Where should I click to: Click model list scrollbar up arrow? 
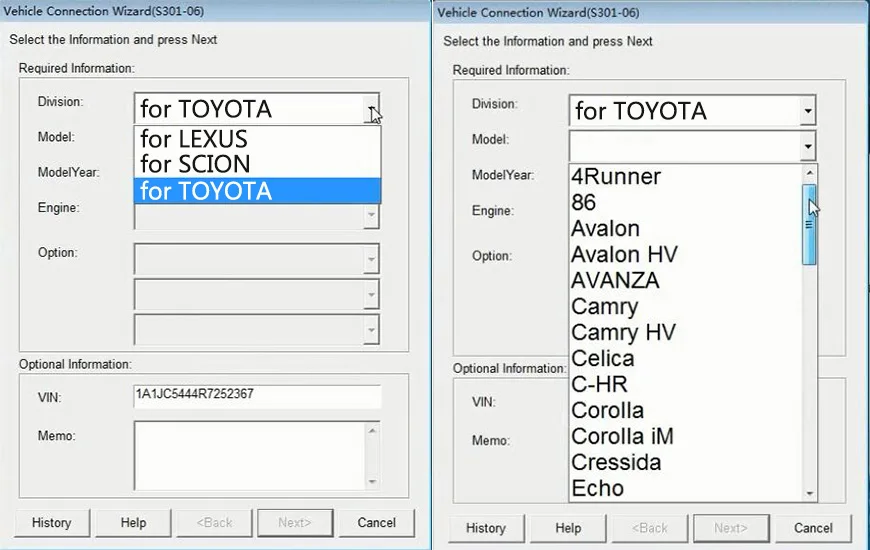[810, 173]
